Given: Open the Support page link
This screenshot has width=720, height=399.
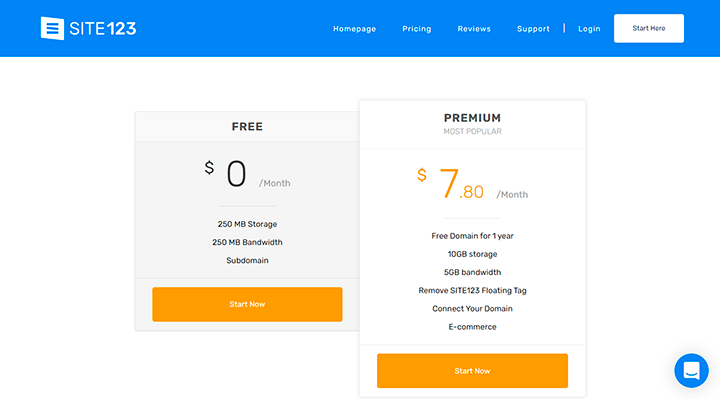Looking at the screenshot, I should pos(533,28).
